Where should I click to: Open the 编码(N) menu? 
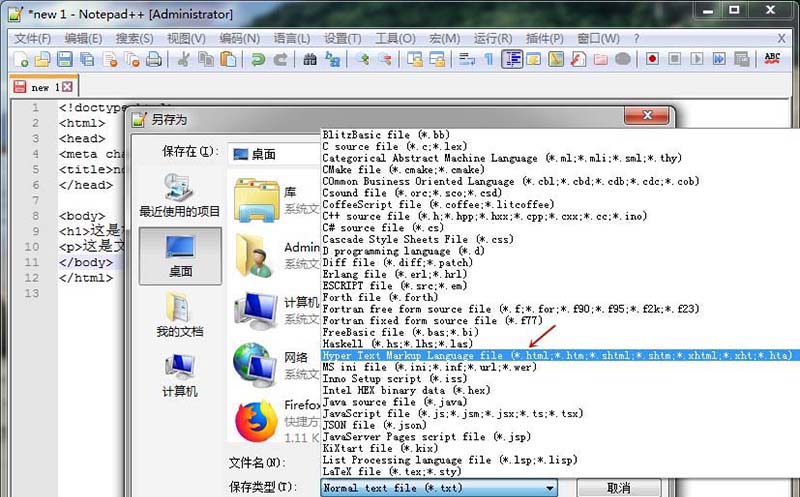(x=239, y=38)
